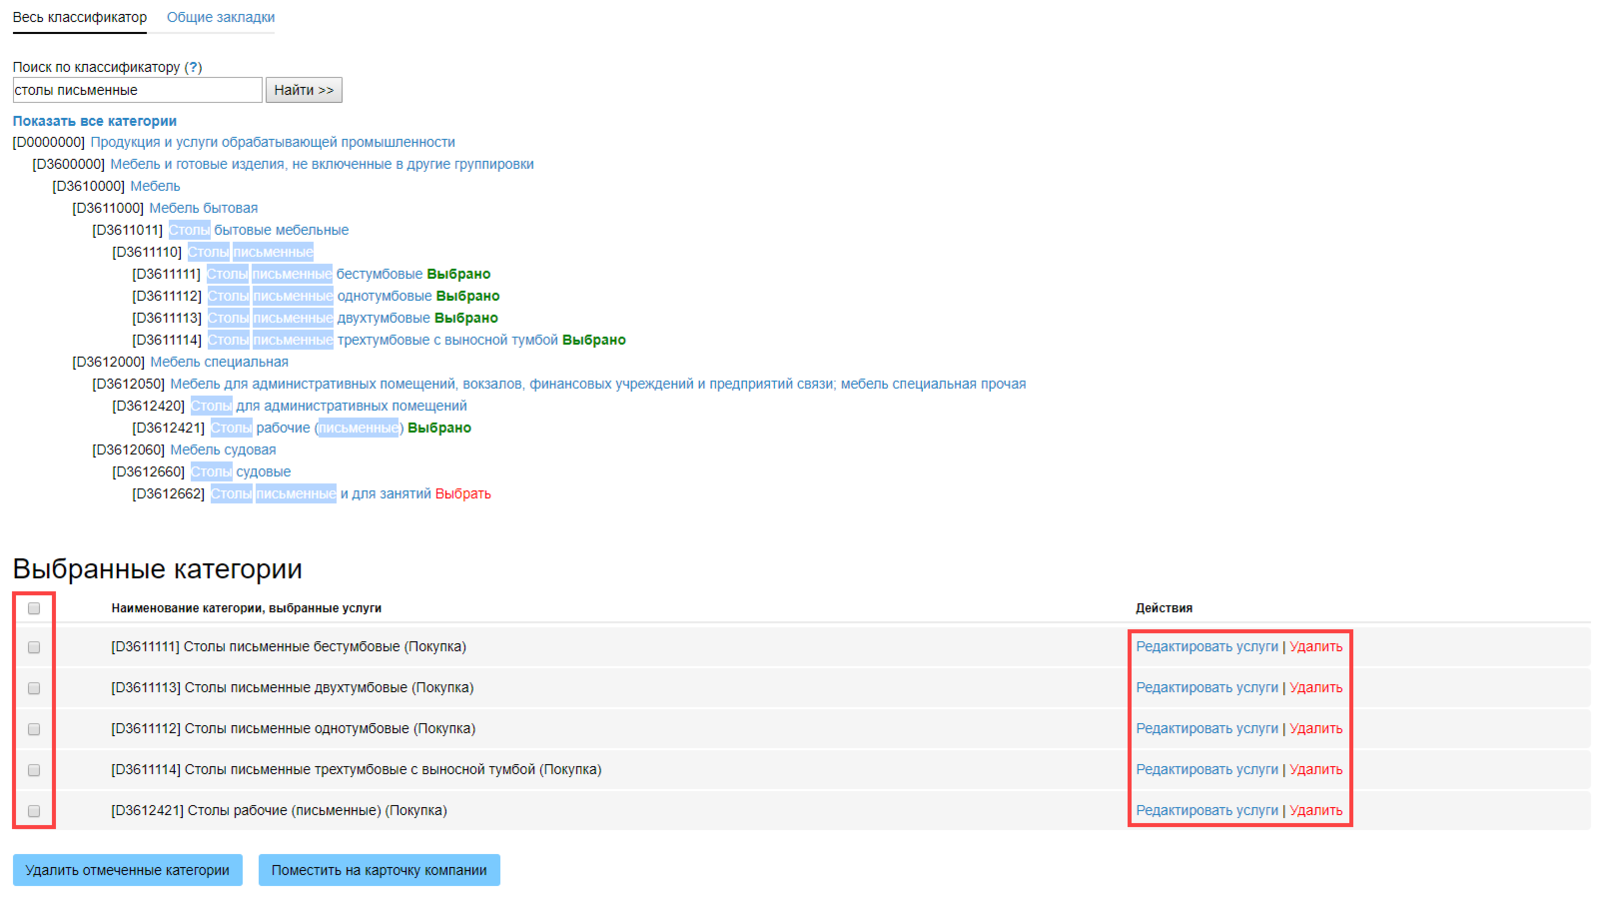This screenshot has width=1600, height=898.
Task: Tick checkbox for D3612421 Столы рабочие
Action: point(34,811)
